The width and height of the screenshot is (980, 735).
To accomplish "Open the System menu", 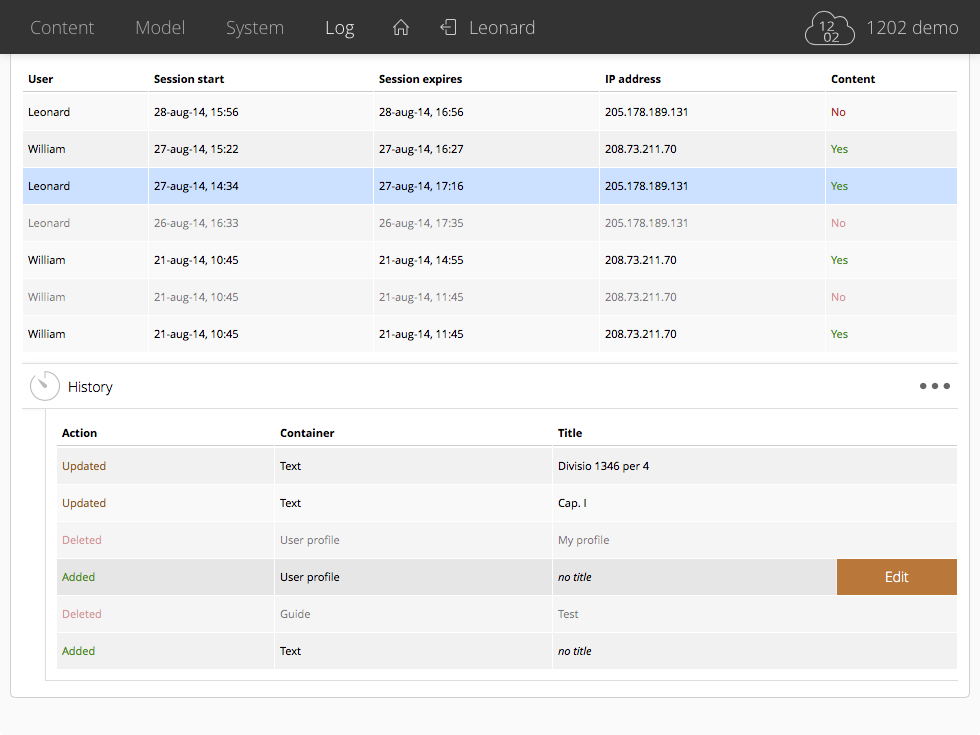I will tap(255, 28).
